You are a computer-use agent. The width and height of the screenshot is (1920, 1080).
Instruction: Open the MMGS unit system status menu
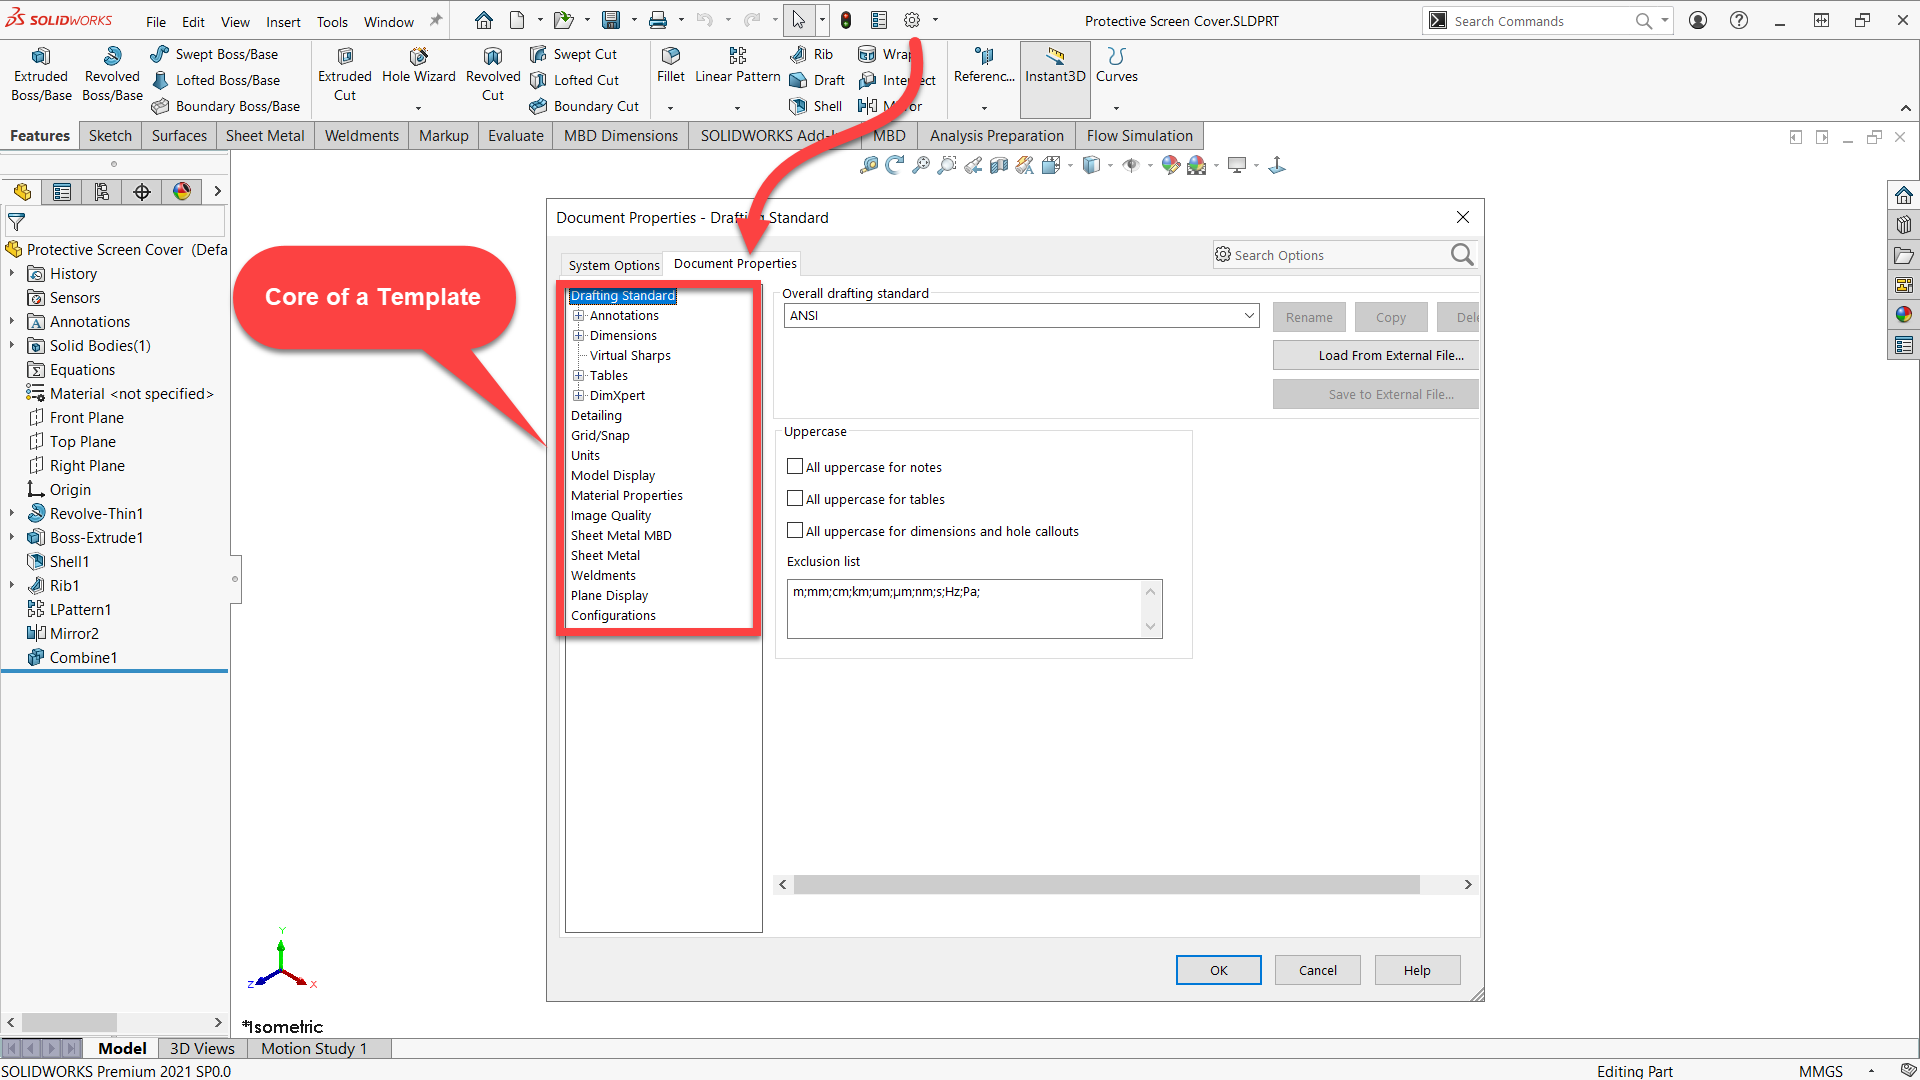[x=1835, y=1070]
